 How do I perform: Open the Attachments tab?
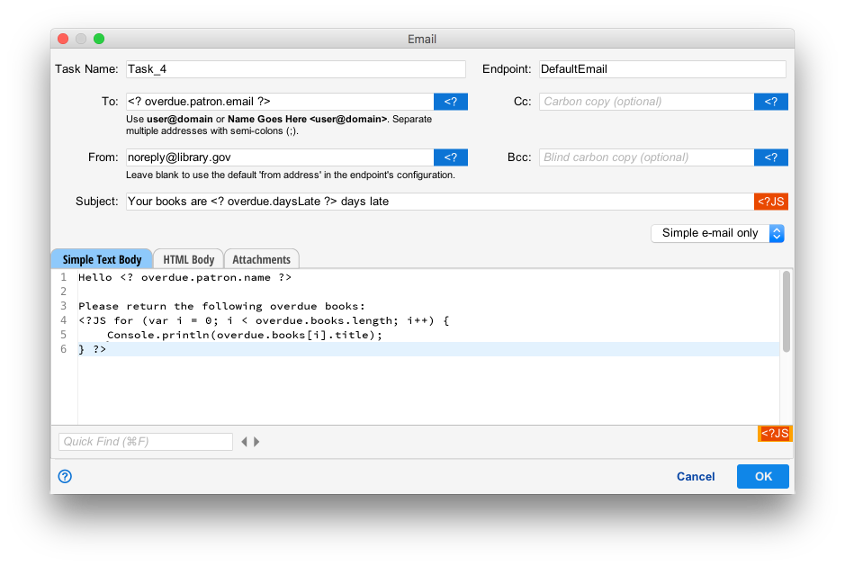[x=261, y=259]
